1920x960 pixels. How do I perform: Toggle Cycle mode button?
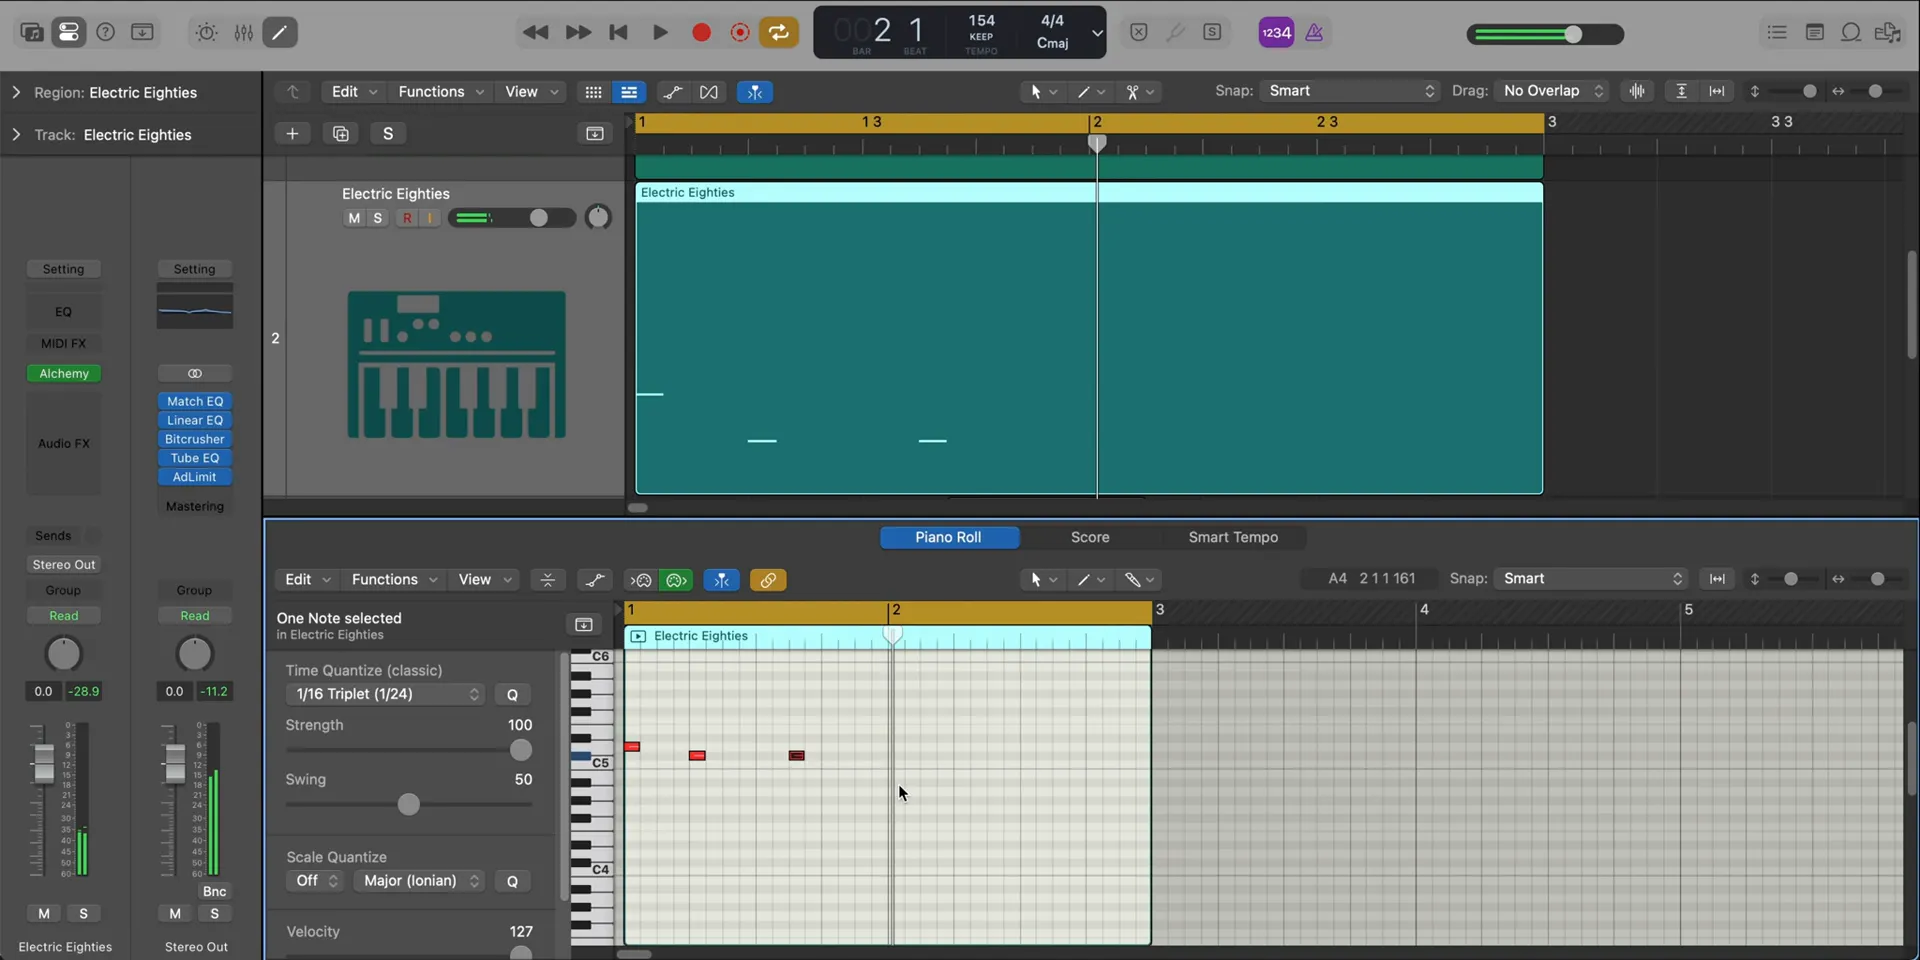778,32
